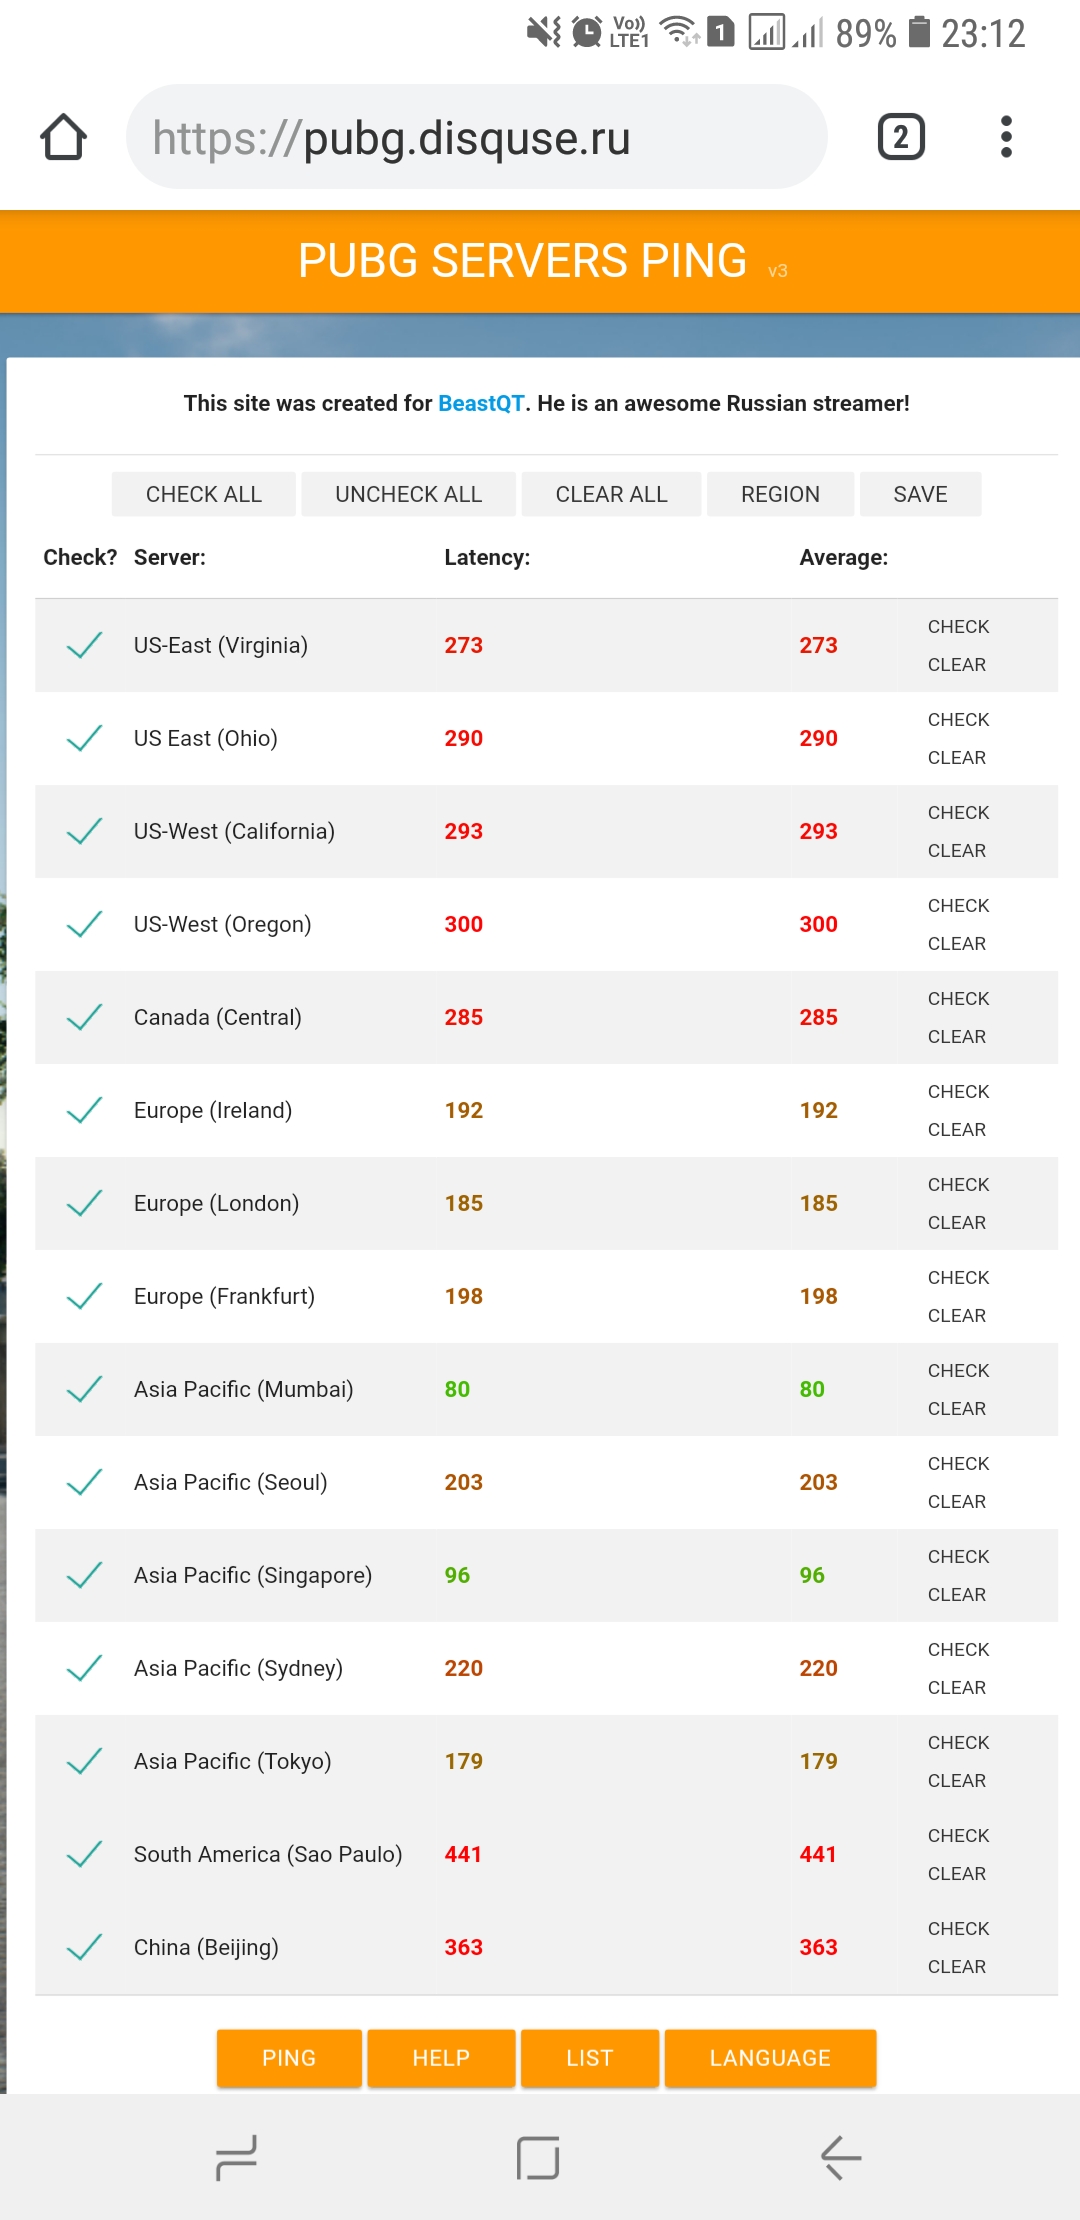Tap the Android back navigation icon
The height and width of the screenshot is (2220, 1080).
click(x=841, y=2158)
